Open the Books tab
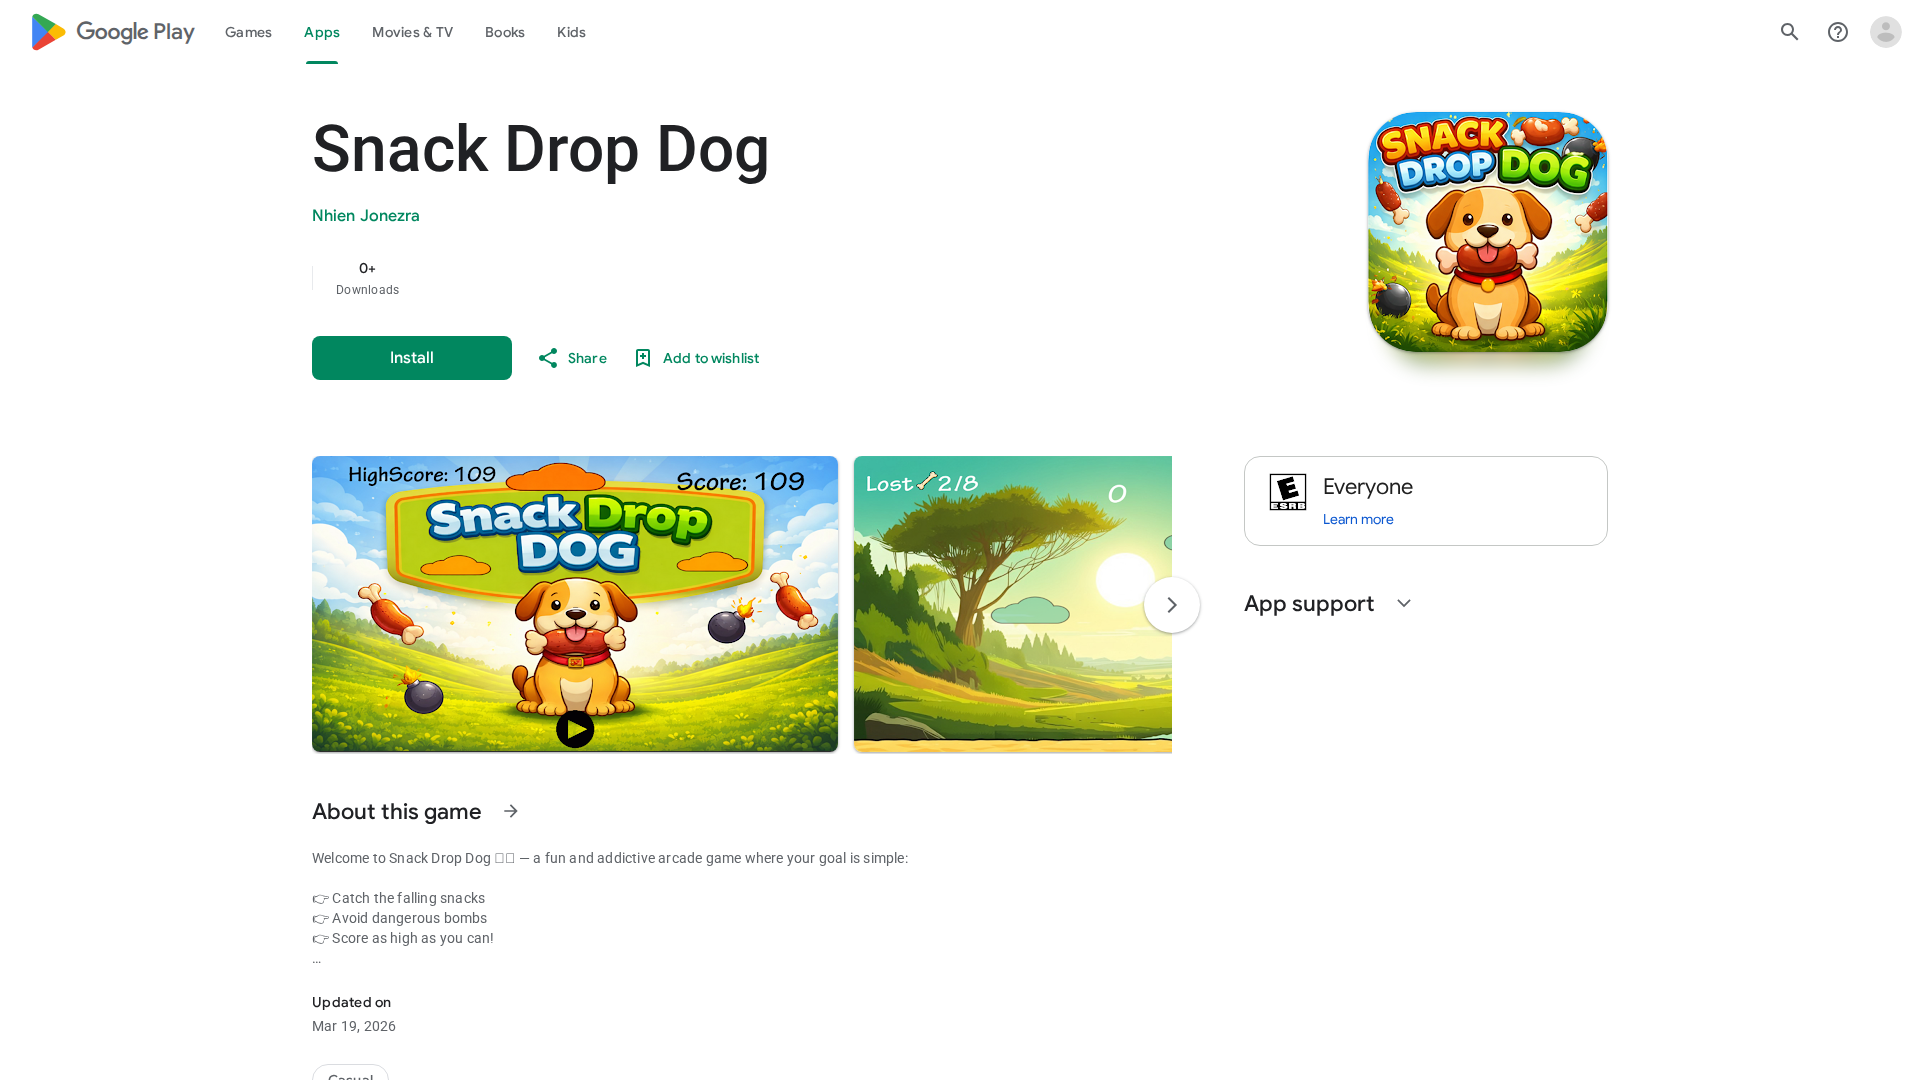 click(x=505, y=32)
